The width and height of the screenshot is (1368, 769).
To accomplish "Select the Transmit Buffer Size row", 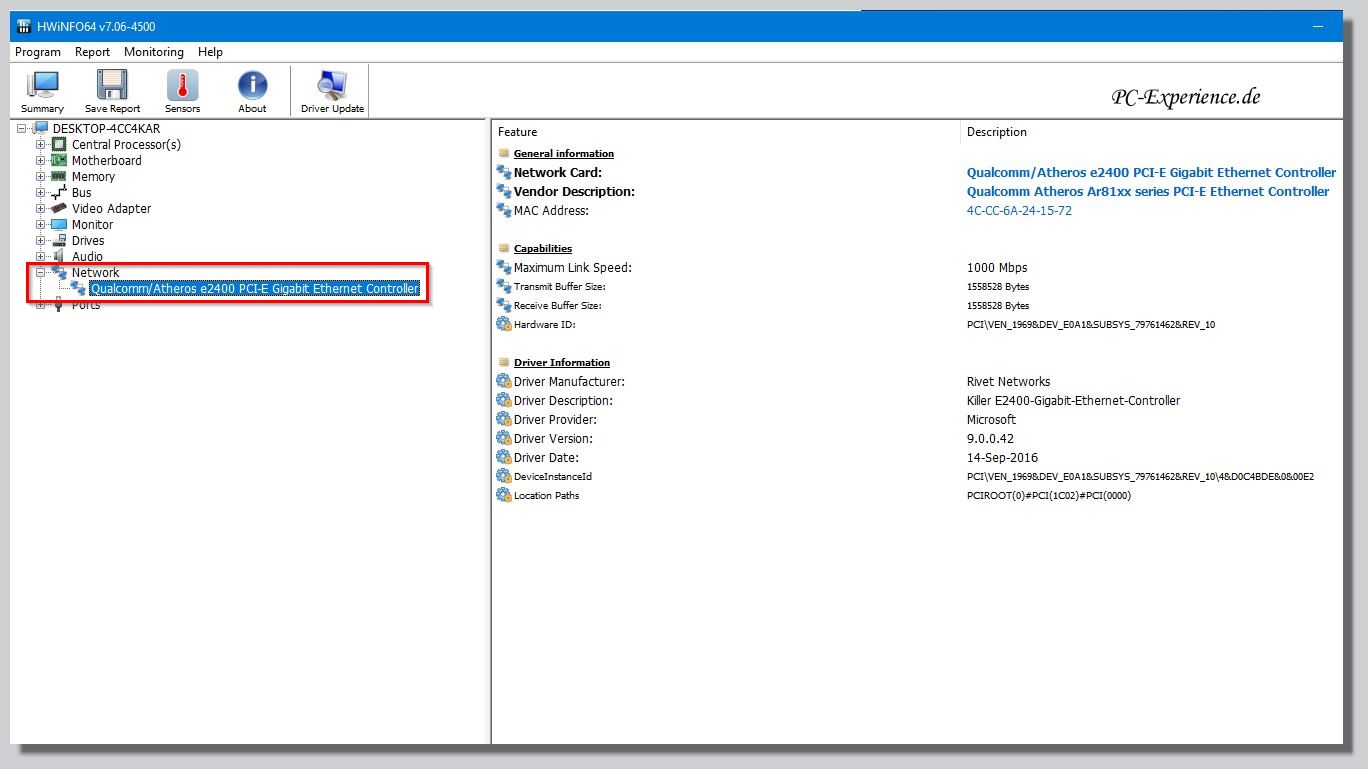I will pos(918,287).
